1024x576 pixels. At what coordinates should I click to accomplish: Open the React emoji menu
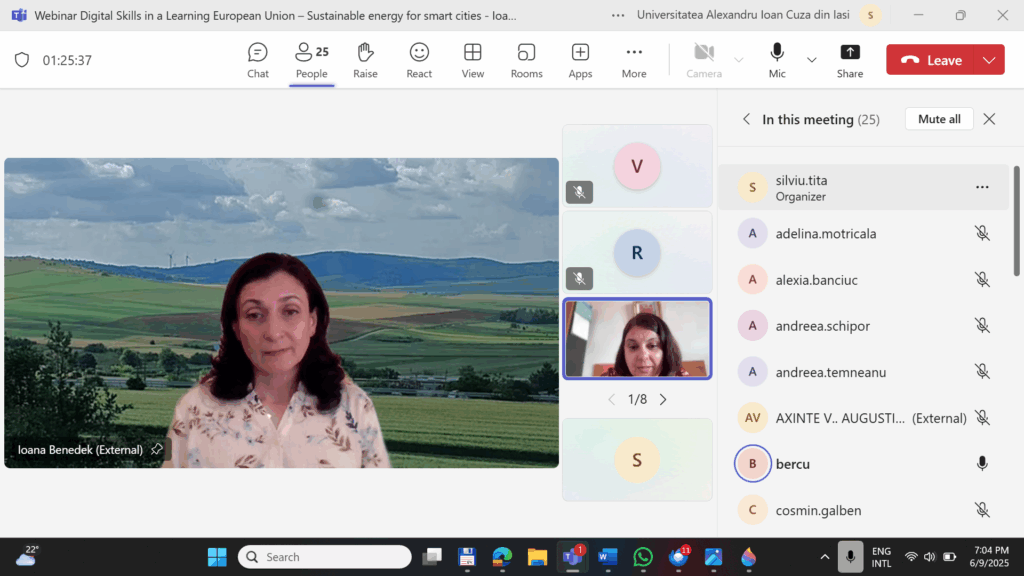419,60
